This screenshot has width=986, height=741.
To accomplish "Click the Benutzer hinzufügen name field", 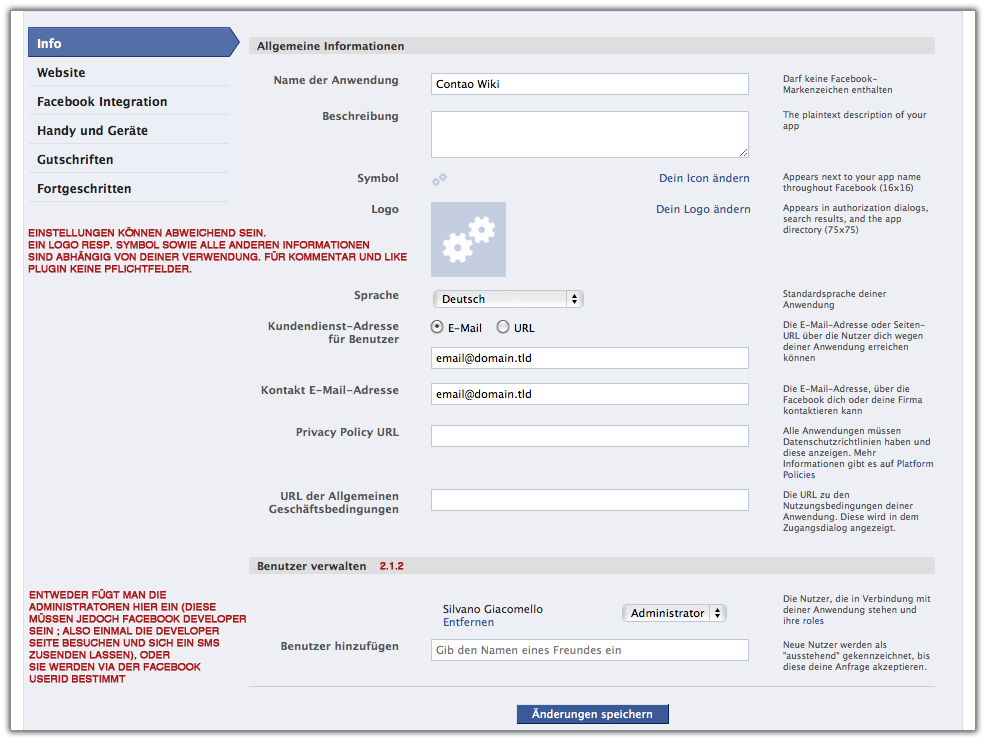I will [x=589, y=650].
